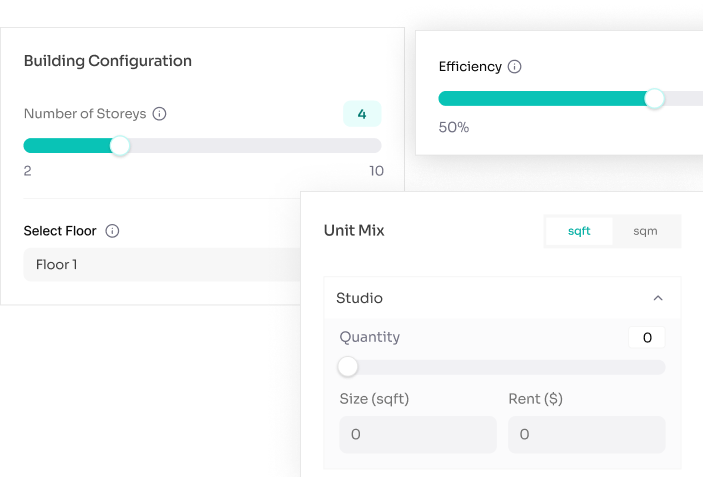Click the Rent ($) input field
The height and width of the screenshot is (477, 703).
pos(586,434)
